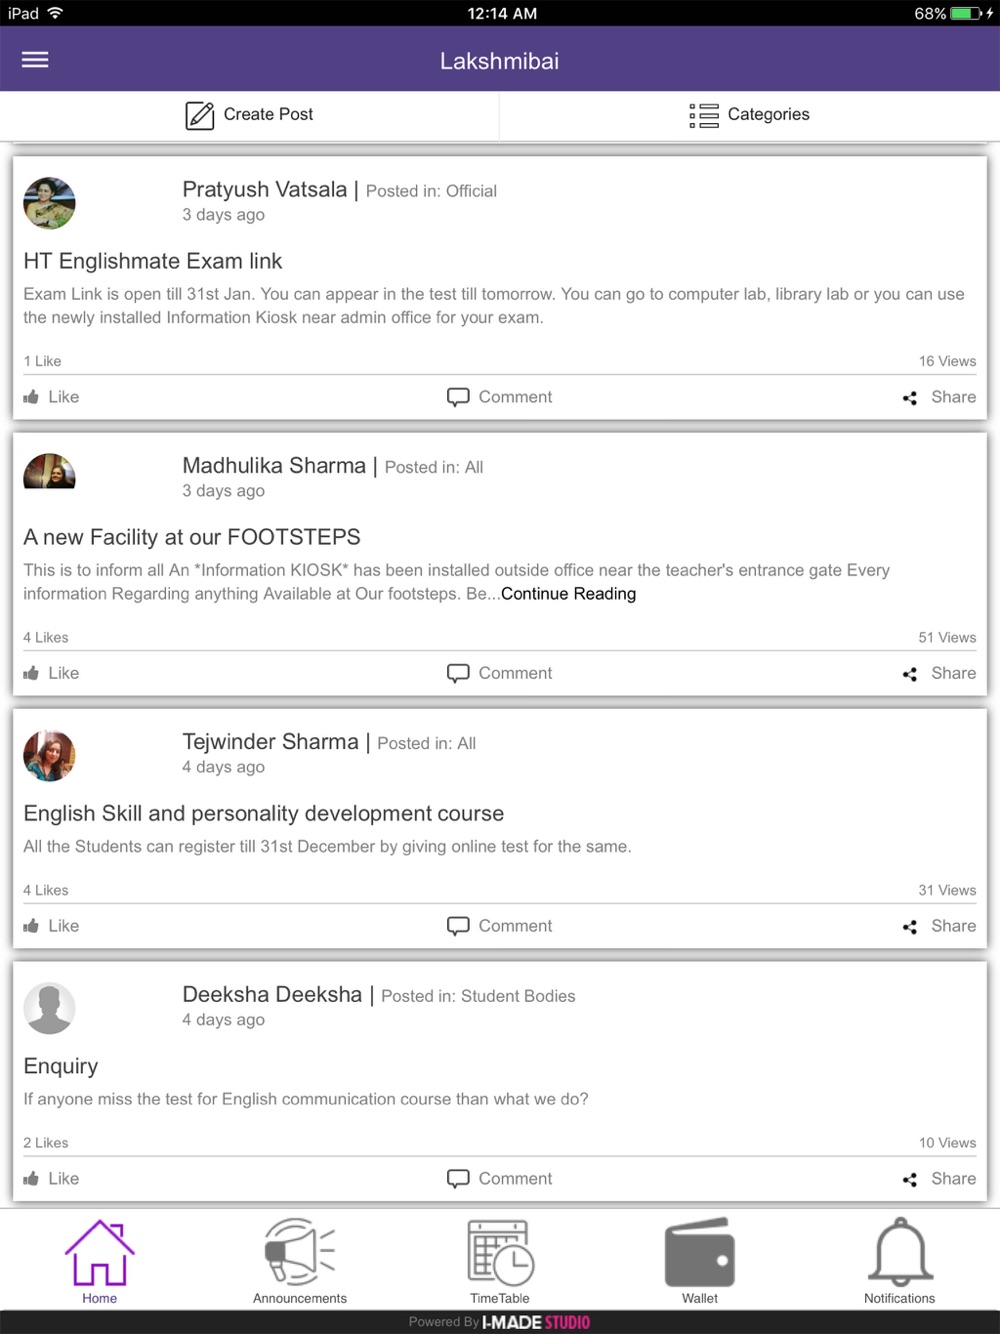This screenshot has width=1000, height=1334.
Task: Like the HT Englishmate Exam link post
Action: (51, 397)
